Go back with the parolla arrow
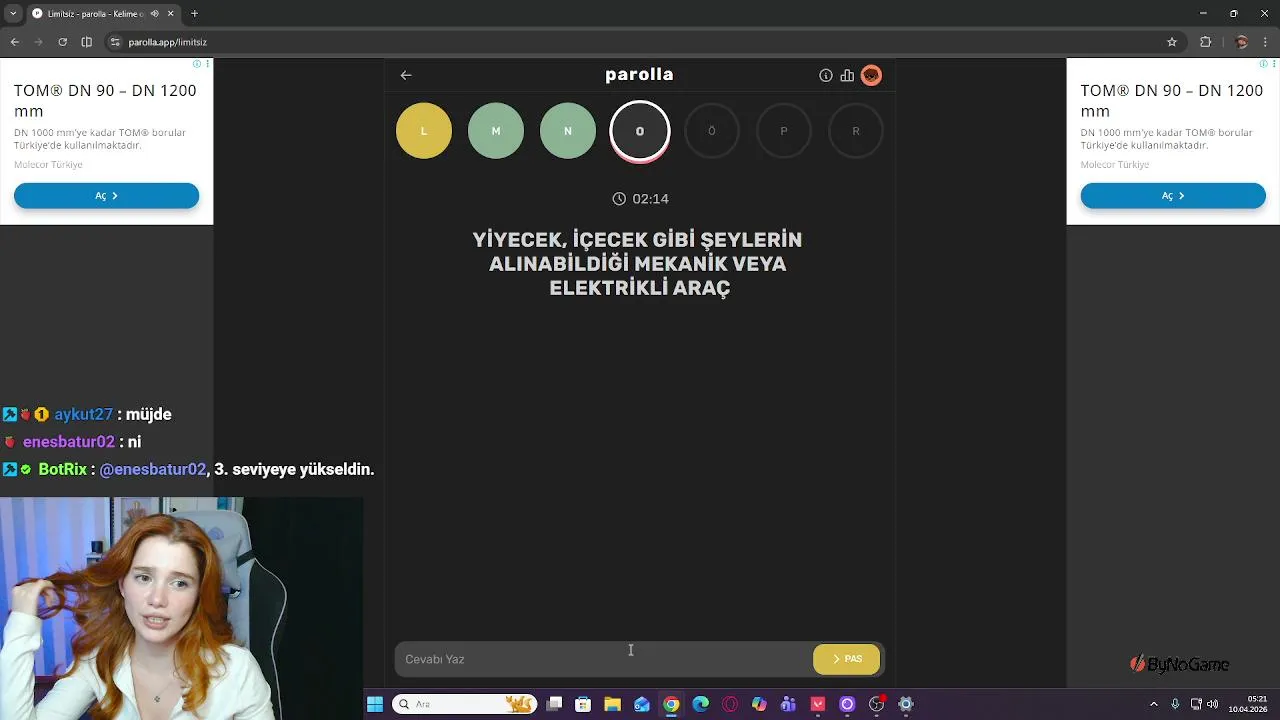 (406, 75)
